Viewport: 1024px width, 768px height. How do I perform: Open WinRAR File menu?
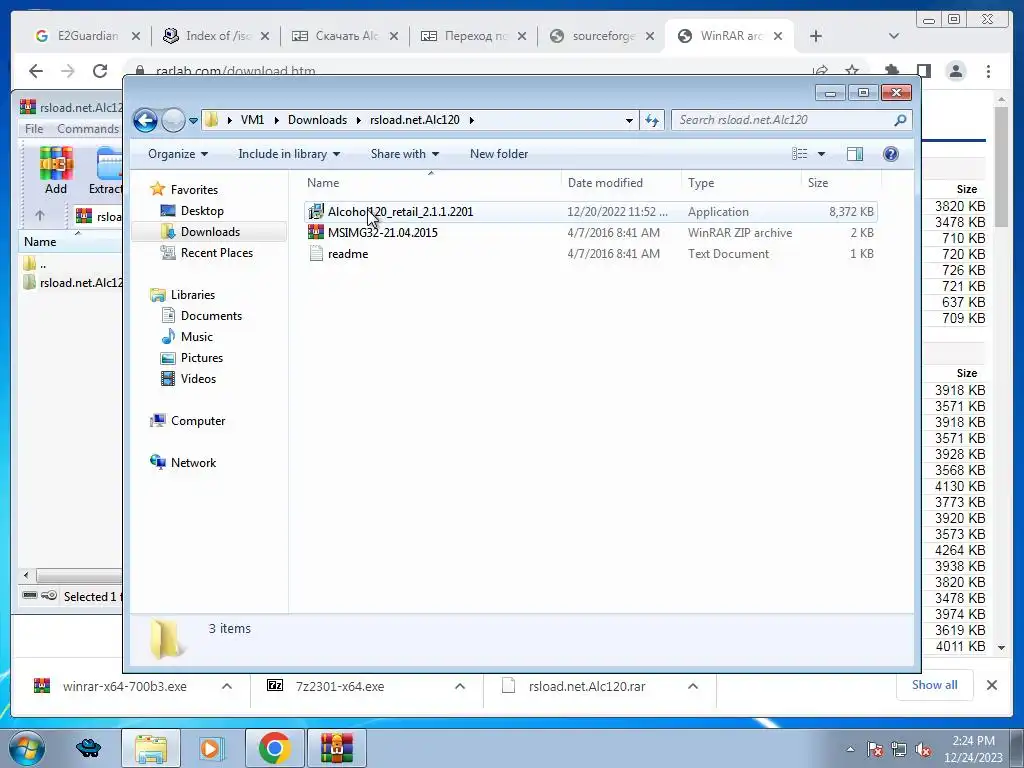click(34, 129)
